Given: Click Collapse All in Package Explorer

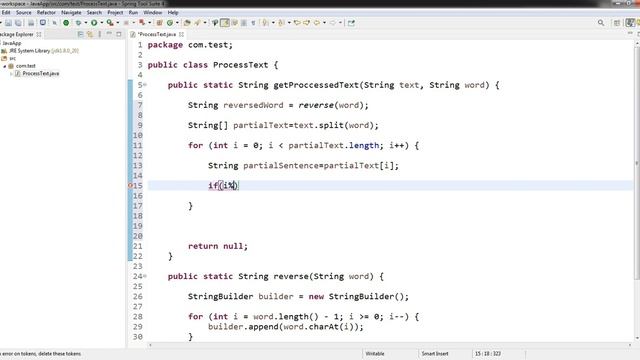Looking at the screenshot, I should pos(80,34).
